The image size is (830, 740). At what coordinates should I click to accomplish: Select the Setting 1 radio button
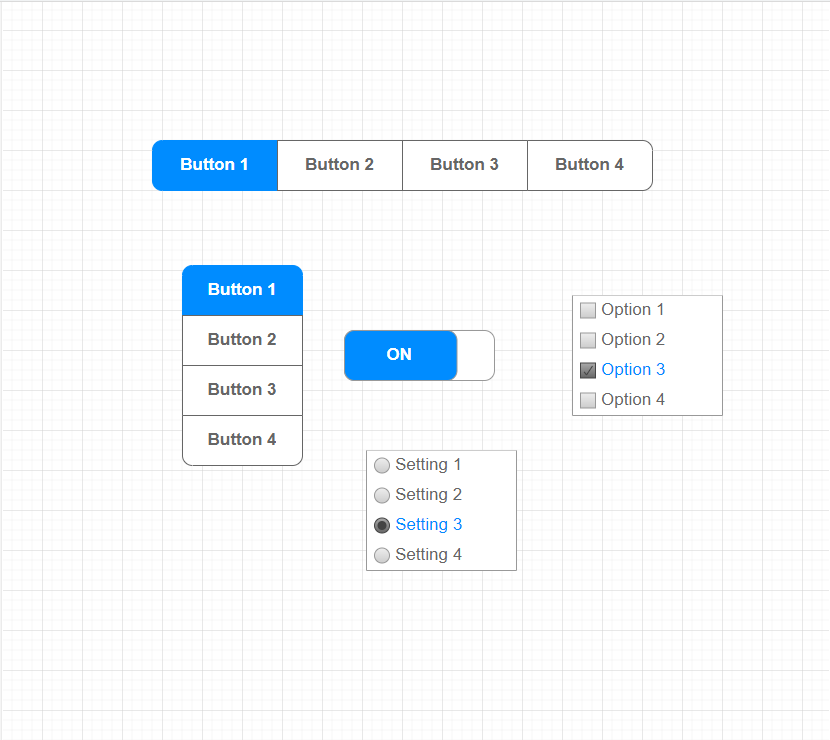point(382,465)
